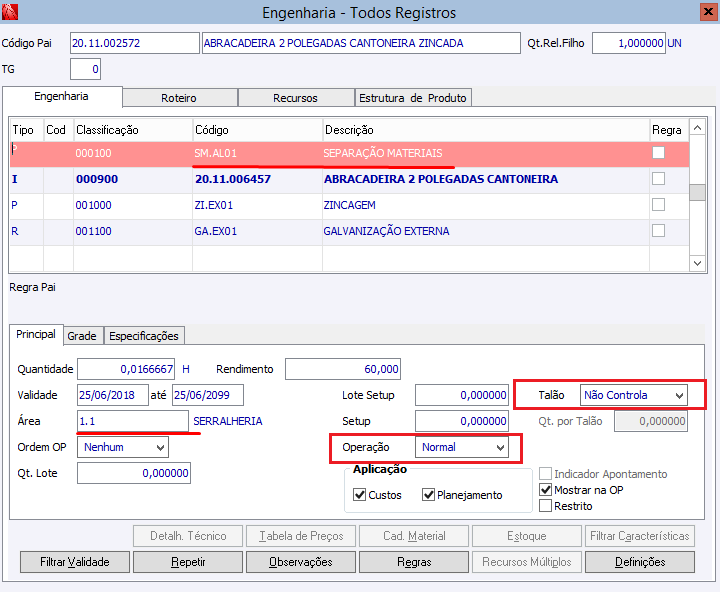Select the Engenharia tab

click(x=62, y=96)
